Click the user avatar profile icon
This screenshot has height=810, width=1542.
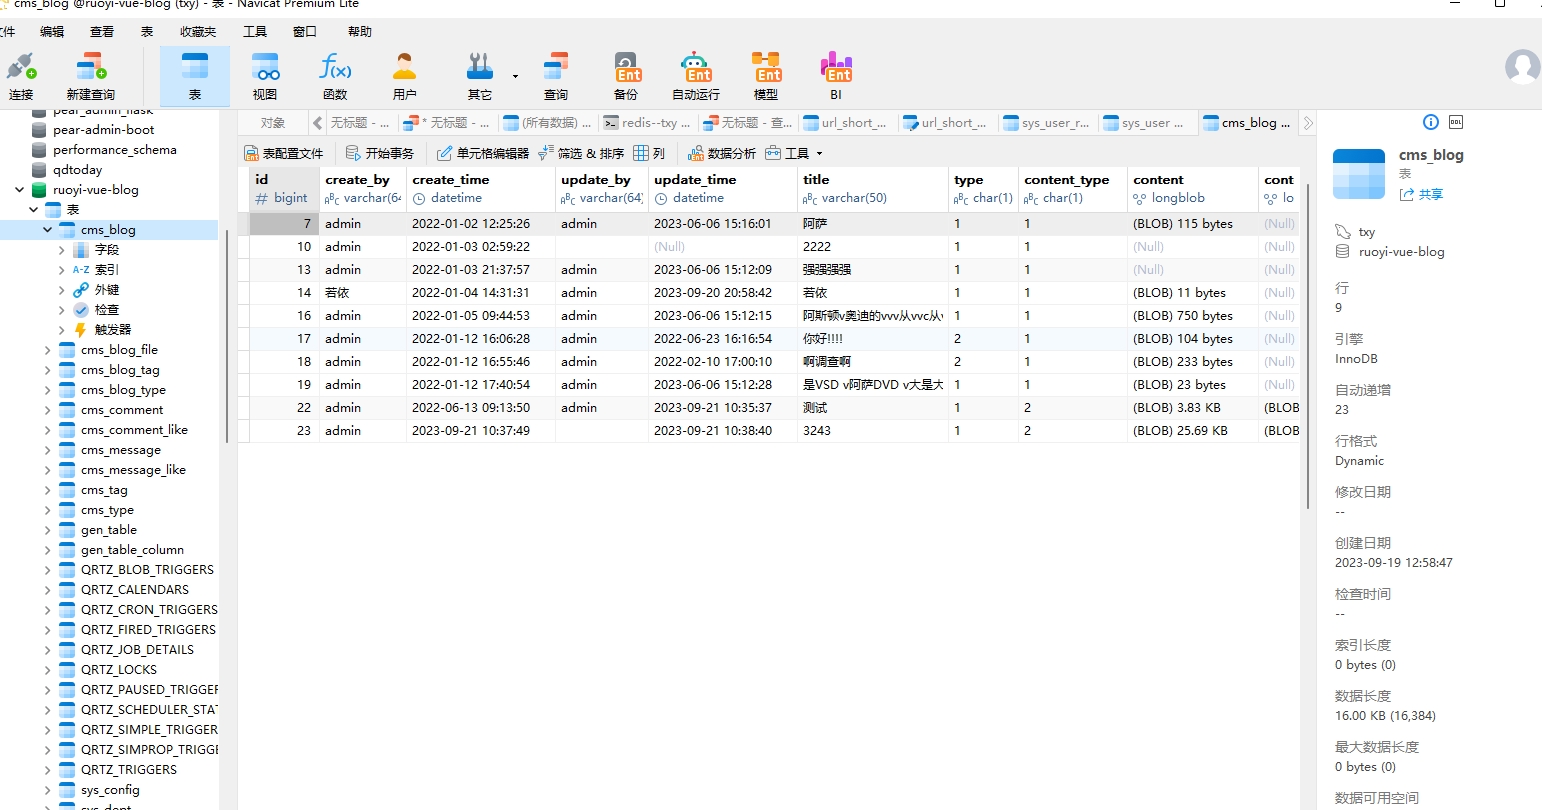1522,67
